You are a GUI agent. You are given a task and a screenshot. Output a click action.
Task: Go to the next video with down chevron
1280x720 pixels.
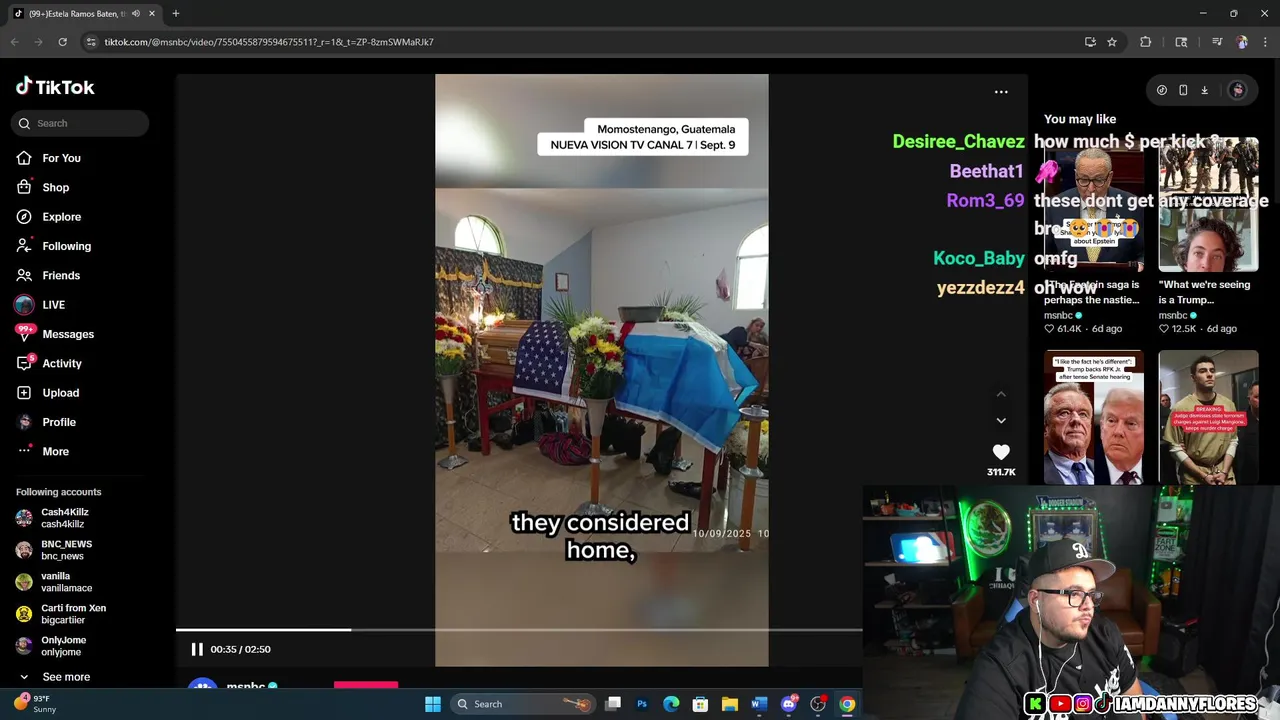click(1001, 421)
